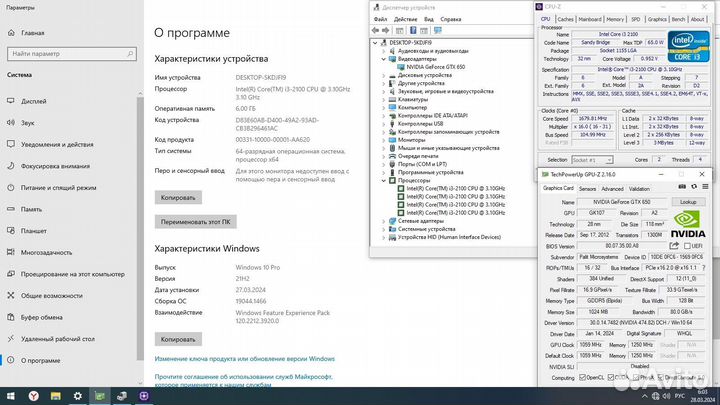Click forward arrow in Device Manager toolbar

[x=386, y=30]
